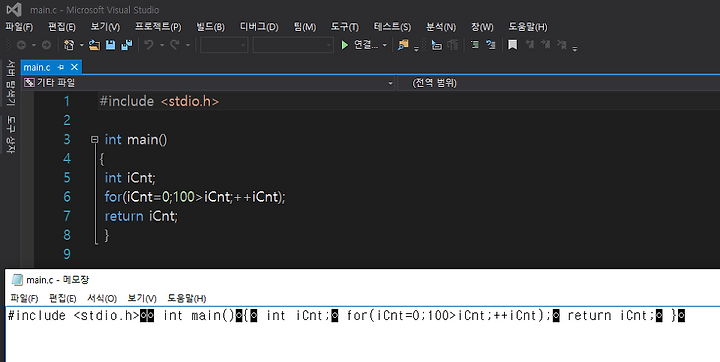Click the clear bookmarks icon
The width and height of the screenshot is (720, 362).
pos(561,45)
